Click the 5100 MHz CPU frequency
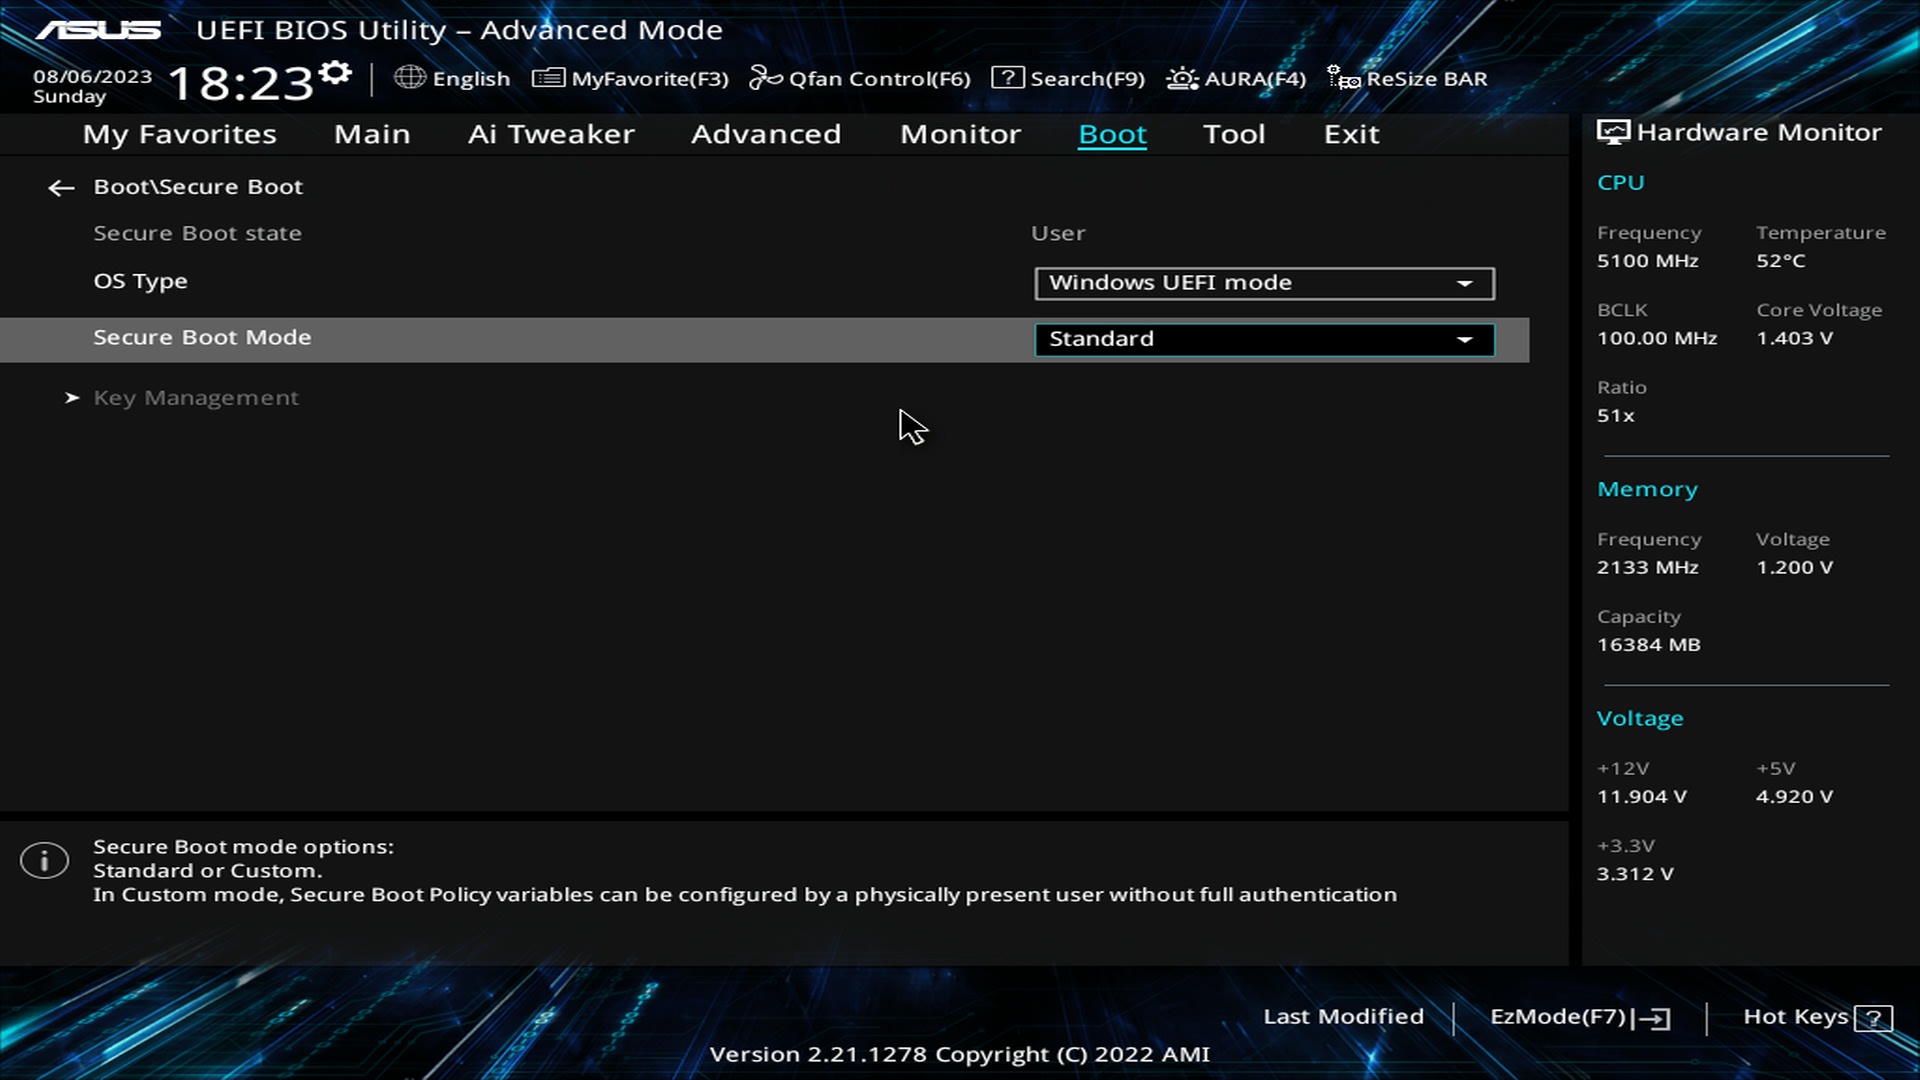1920x1080 pixels. 1647,261
